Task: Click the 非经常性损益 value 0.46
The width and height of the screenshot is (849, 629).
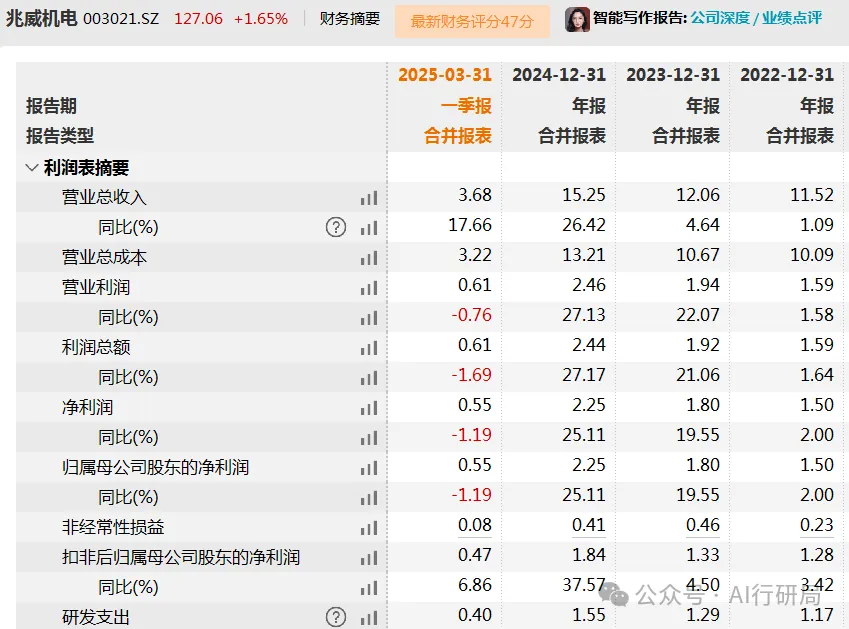Action: [x=703, y=525]
